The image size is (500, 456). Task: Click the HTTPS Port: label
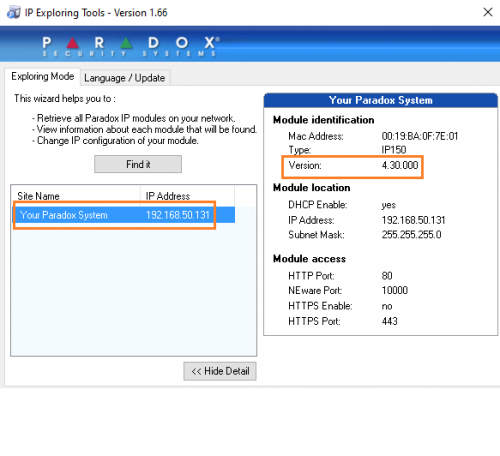314,321
